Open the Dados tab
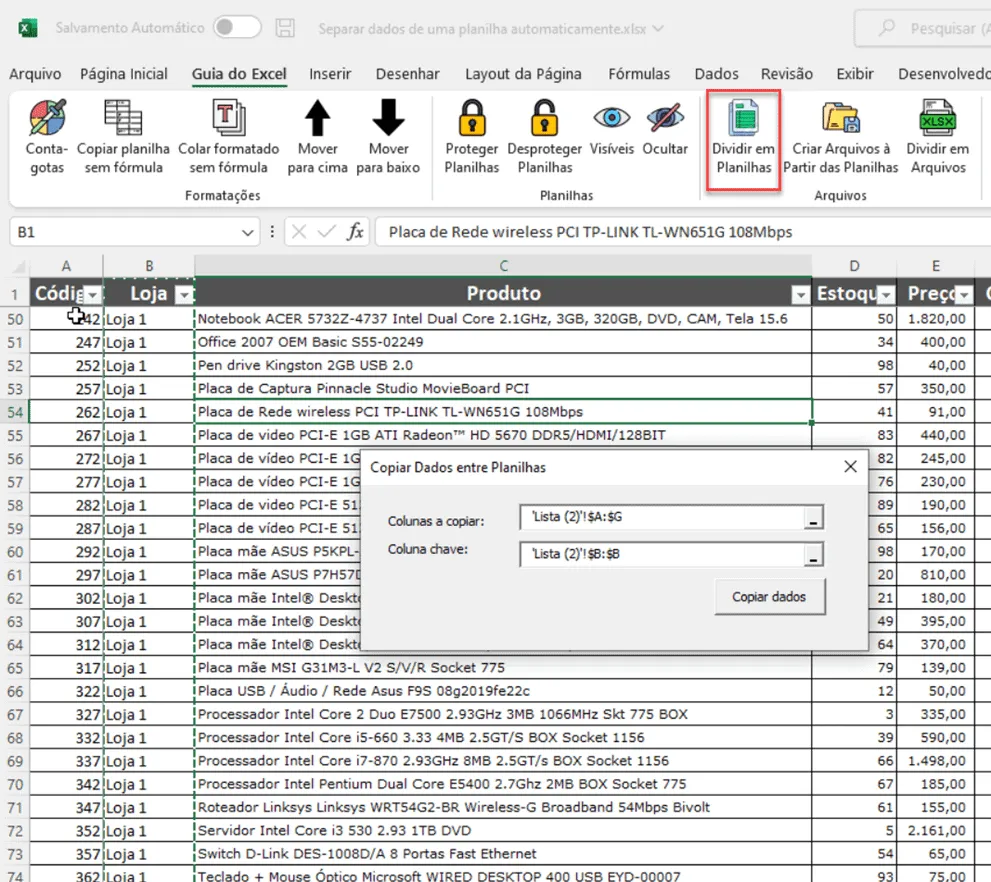The image size is (991, 882). click(717, 74)
